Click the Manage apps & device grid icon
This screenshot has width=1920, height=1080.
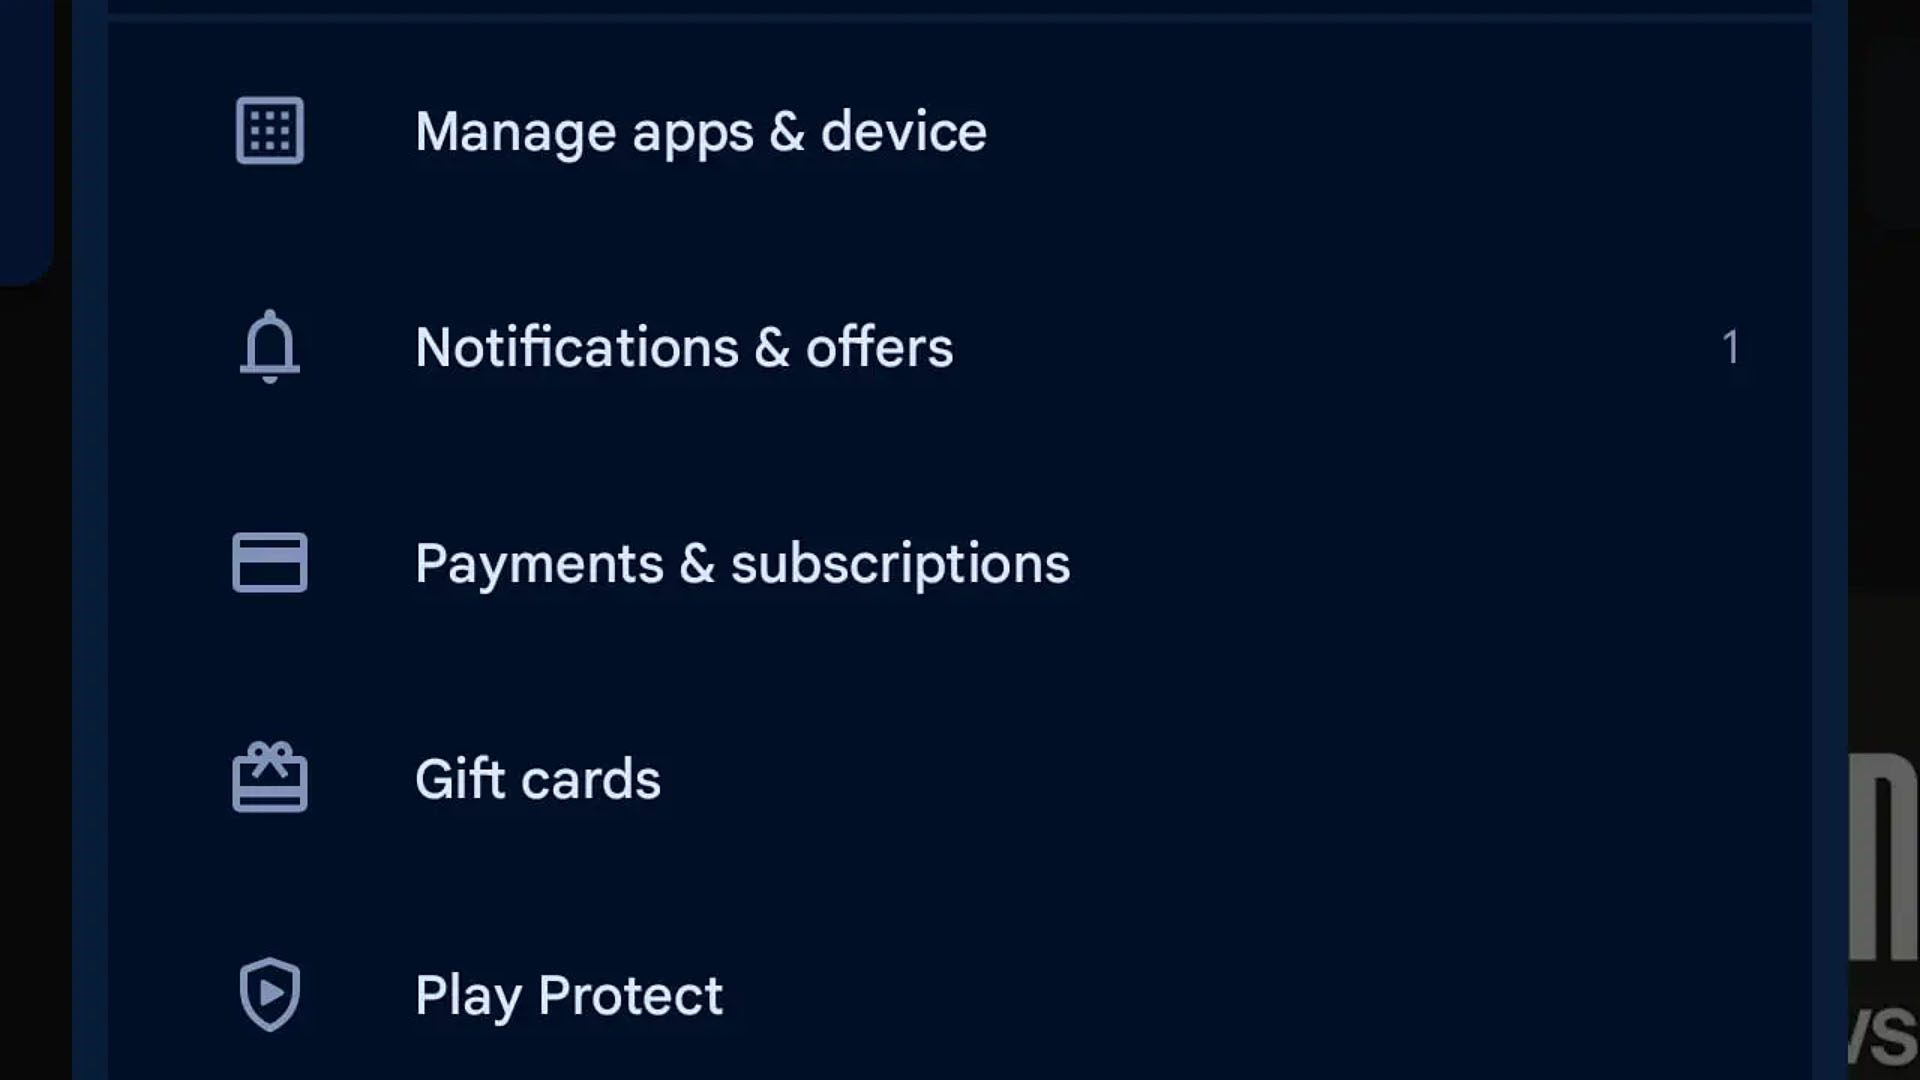tap(270, 130)
